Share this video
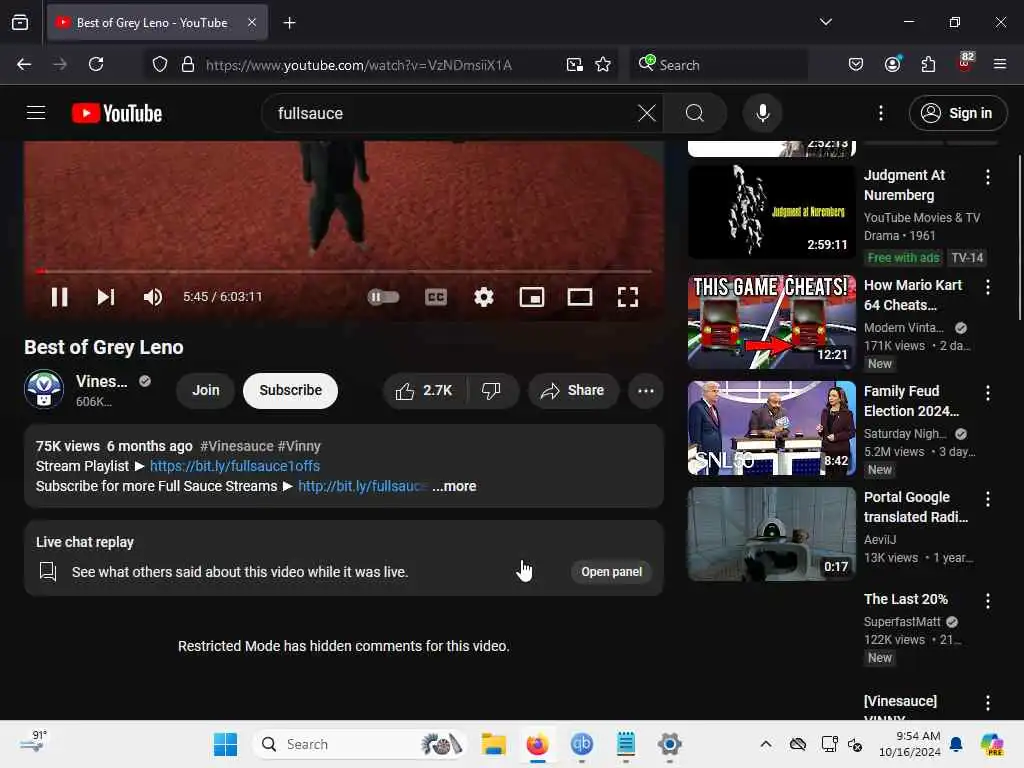 [573, 391]
